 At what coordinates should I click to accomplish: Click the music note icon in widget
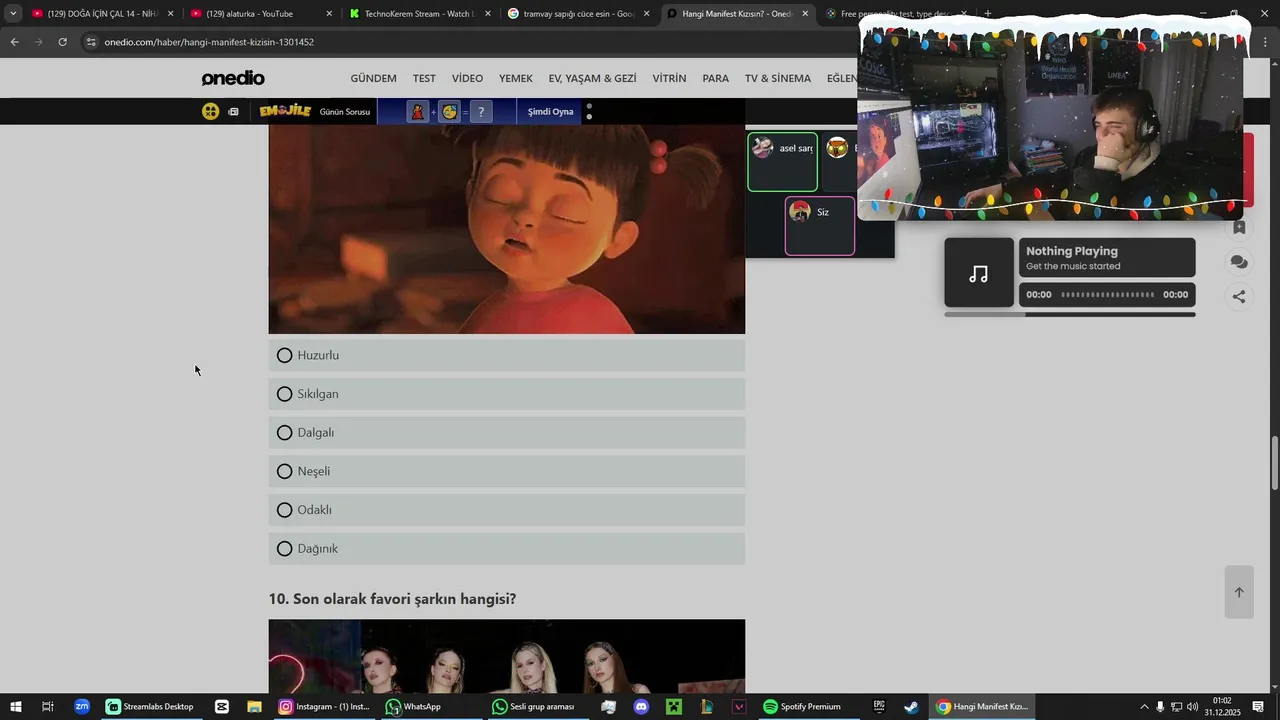tap(979, 273)
